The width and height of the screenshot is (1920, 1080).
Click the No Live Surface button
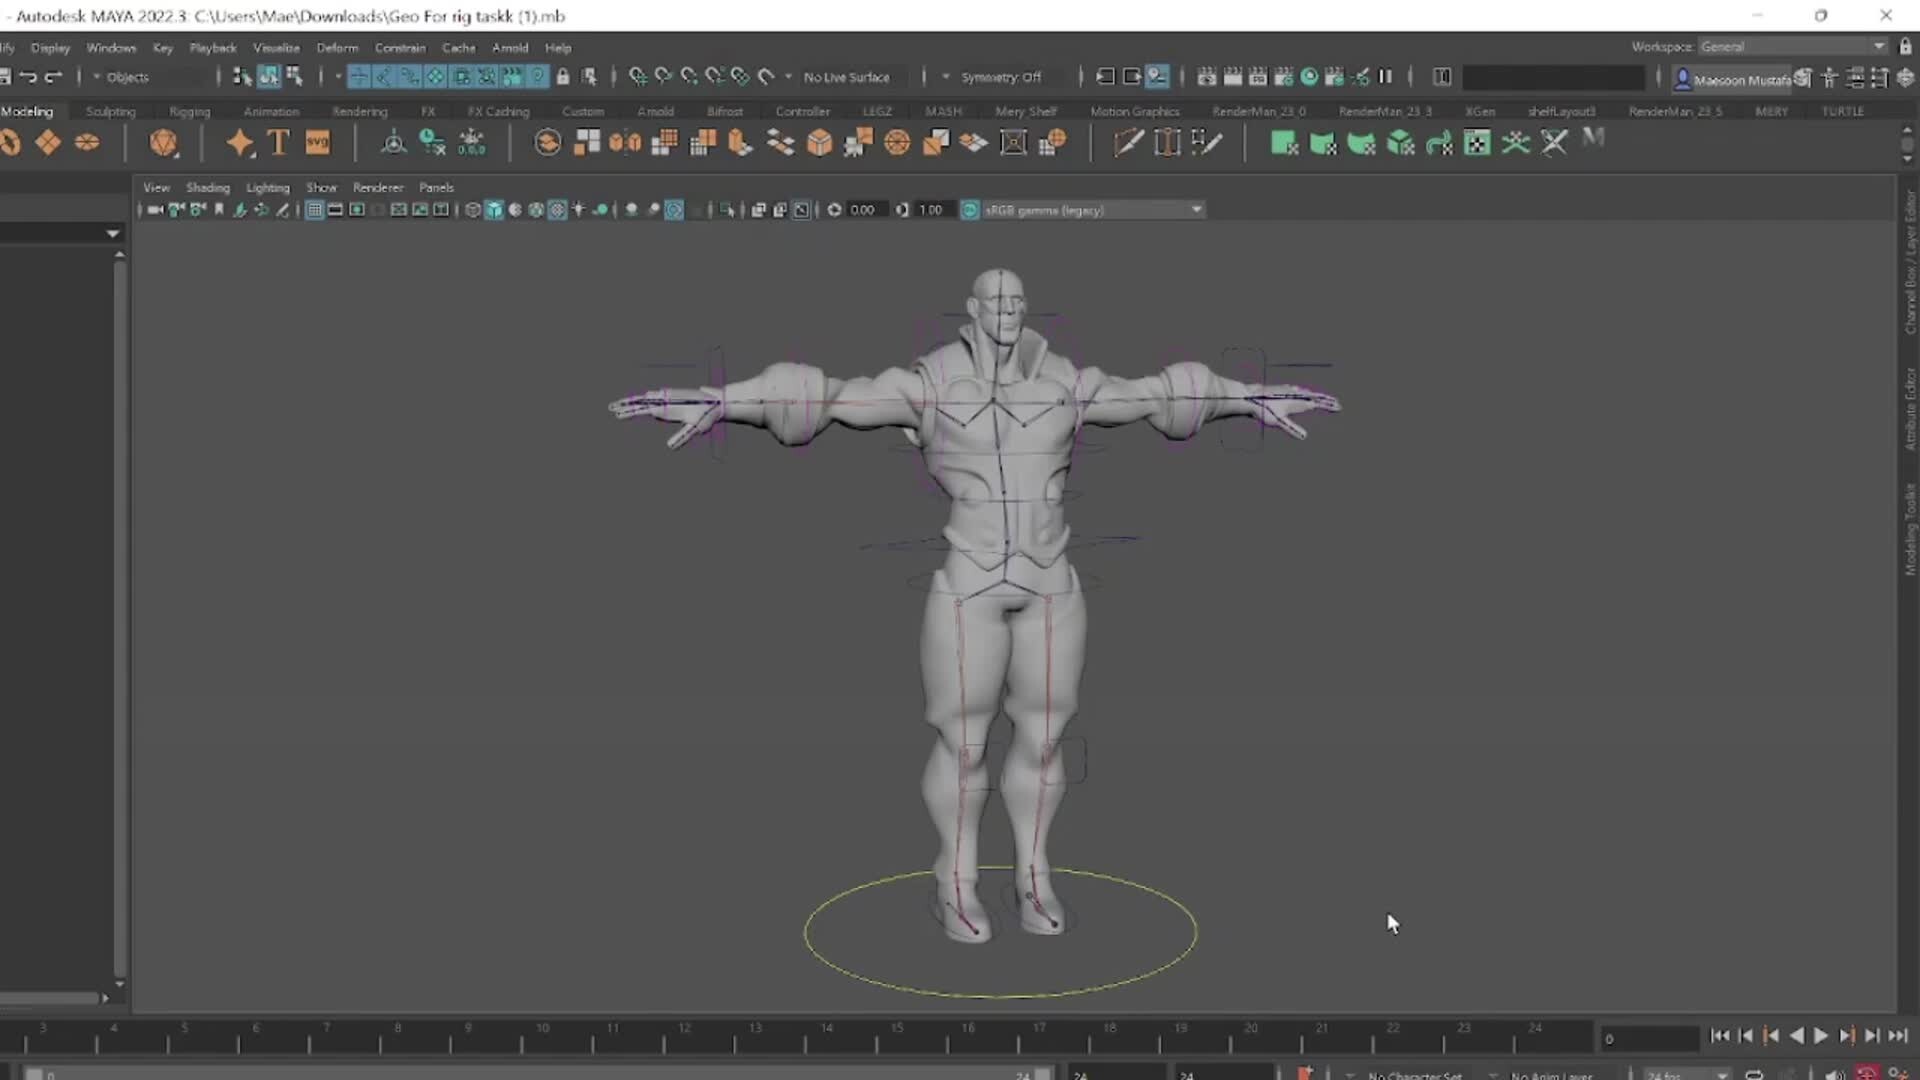click(x=846, y=77)
